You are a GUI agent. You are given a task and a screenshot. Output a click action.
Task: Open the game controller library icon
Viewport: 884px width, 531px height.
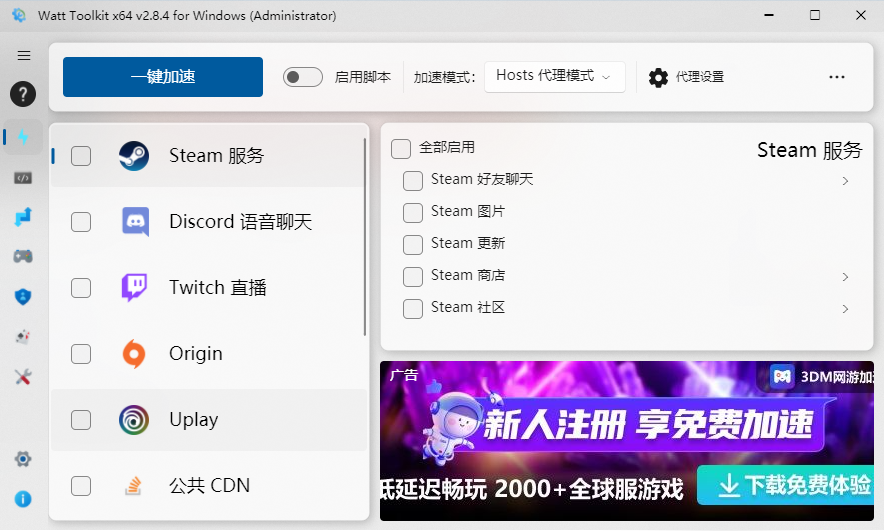(x=23, y=256)
